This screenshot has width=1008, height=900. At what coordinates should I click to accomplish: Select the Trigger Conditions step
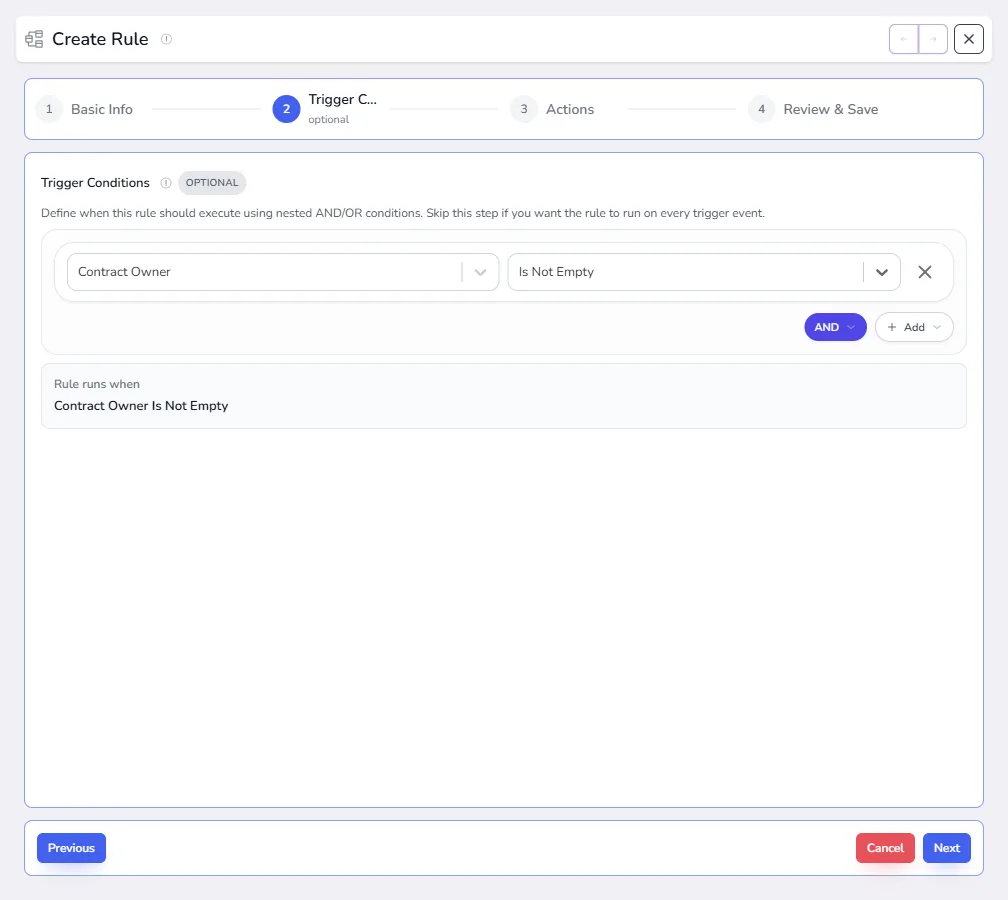(325, 109)
